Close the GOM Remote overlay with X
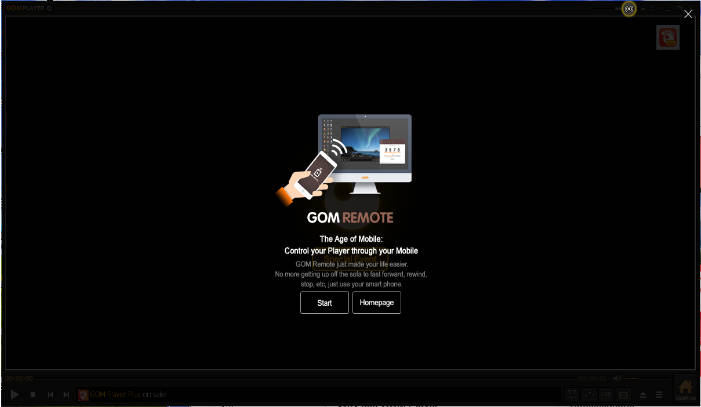This screenshot has height=407, width=701. [687, 14]
